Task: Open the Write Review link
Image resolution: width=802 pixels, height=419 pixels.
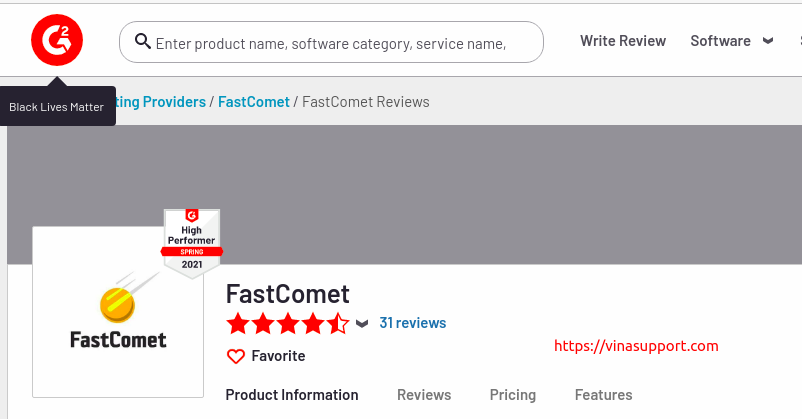Action: tap(622, 41)
